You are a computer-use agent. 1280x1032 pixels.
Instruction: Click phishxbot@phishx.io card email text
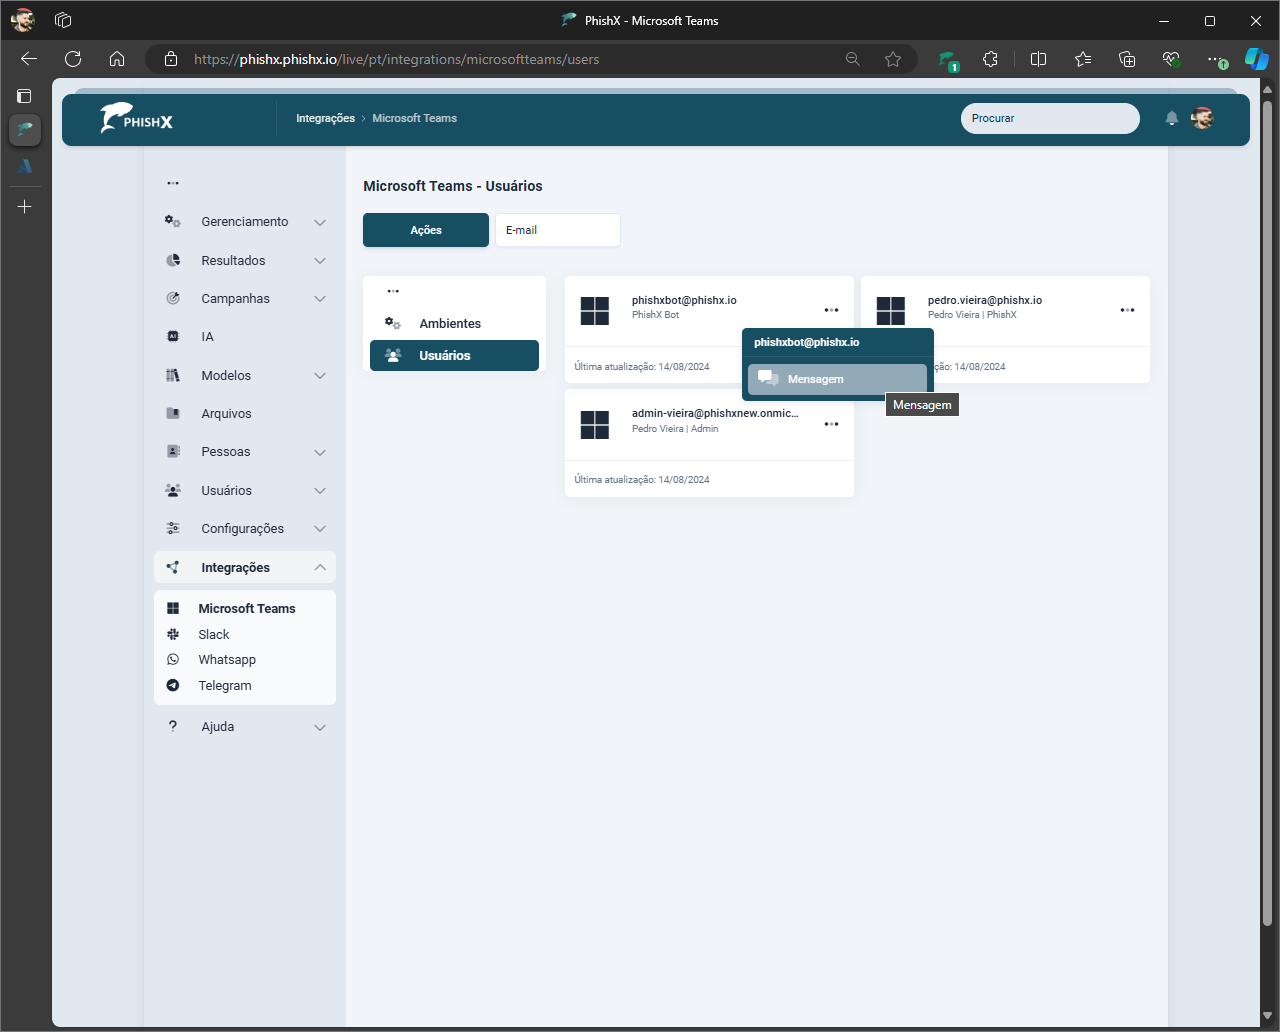(684, 300)
